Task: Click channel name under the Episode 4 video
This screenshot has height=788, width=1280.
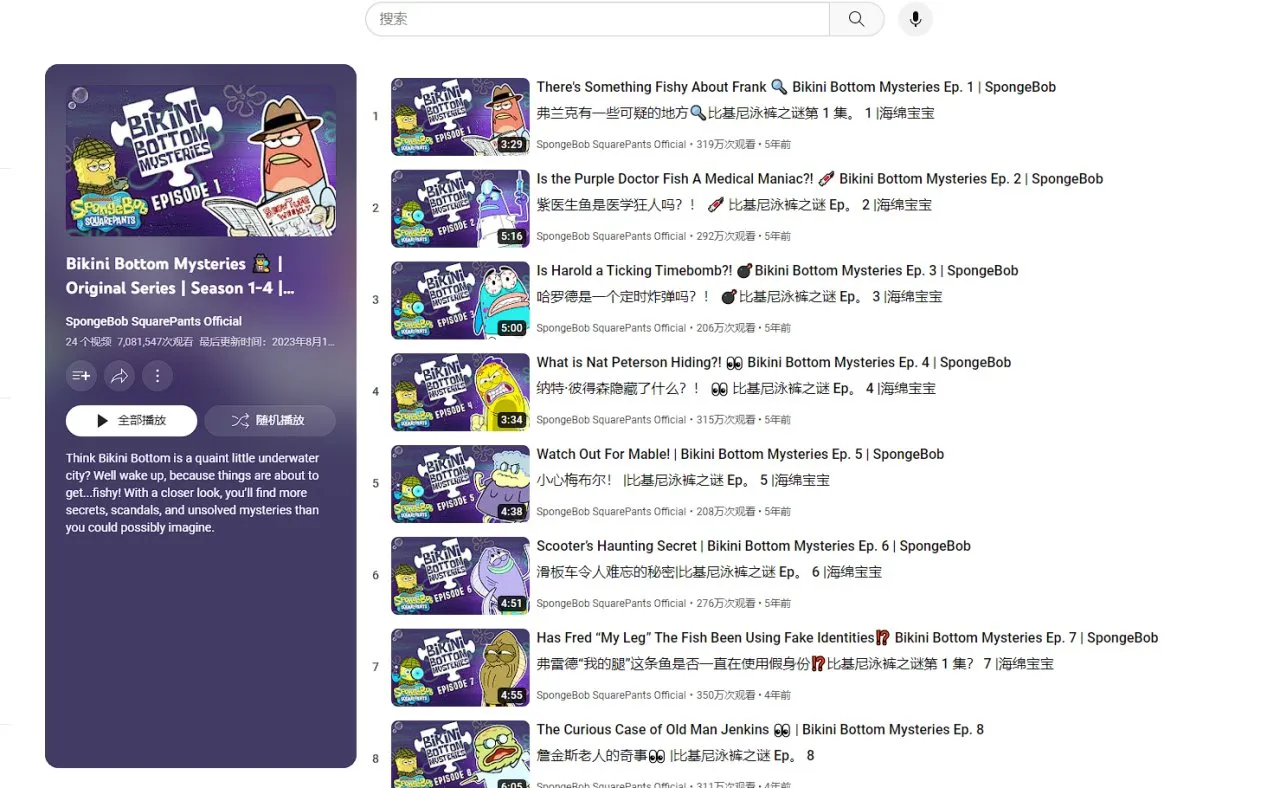Action: pyautogui.click(x=611, y=420)
